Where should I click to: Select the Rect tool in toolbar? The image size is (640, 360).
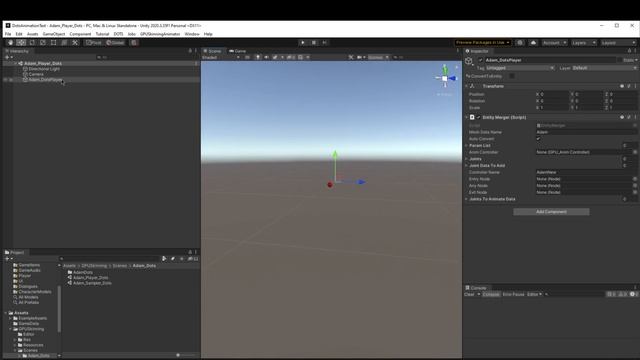(x=53, y=42)
